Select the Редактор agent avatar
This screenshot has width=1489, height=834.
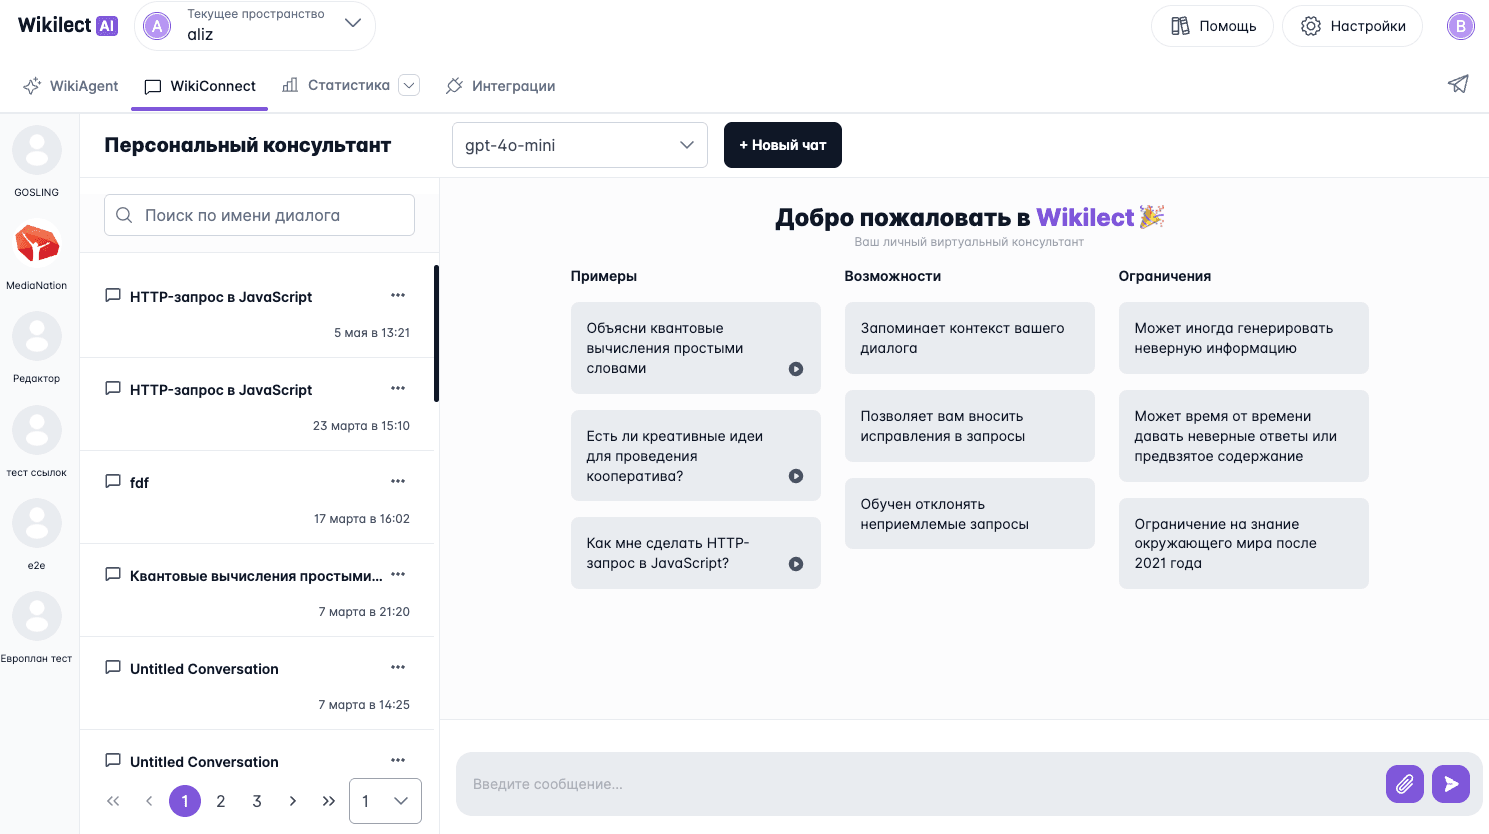pyautogui.click(x=37, y=337)
